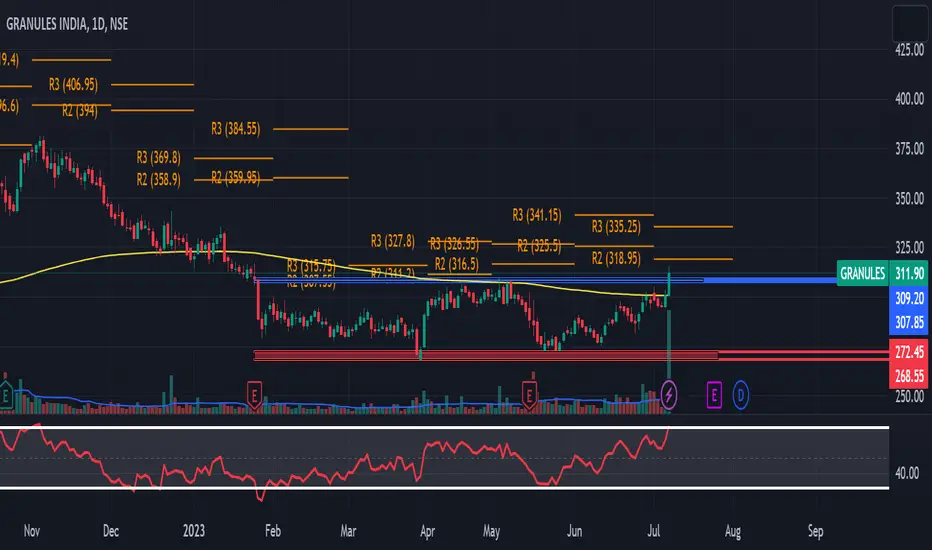The image size is (932, 550).
Task: Open the purple upcoming earnings E marker
Action: (714, 395)
